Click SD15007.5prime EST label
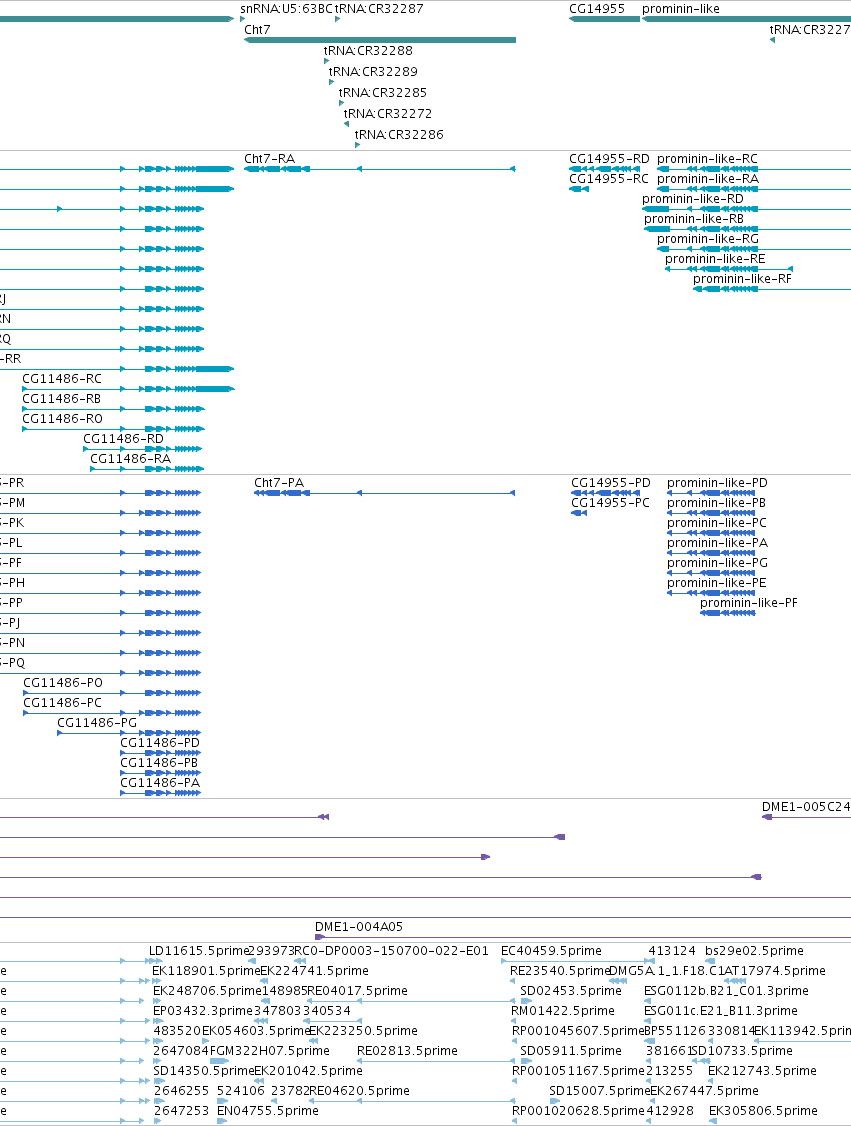851x1126 pixels. tap(600, 1091)
